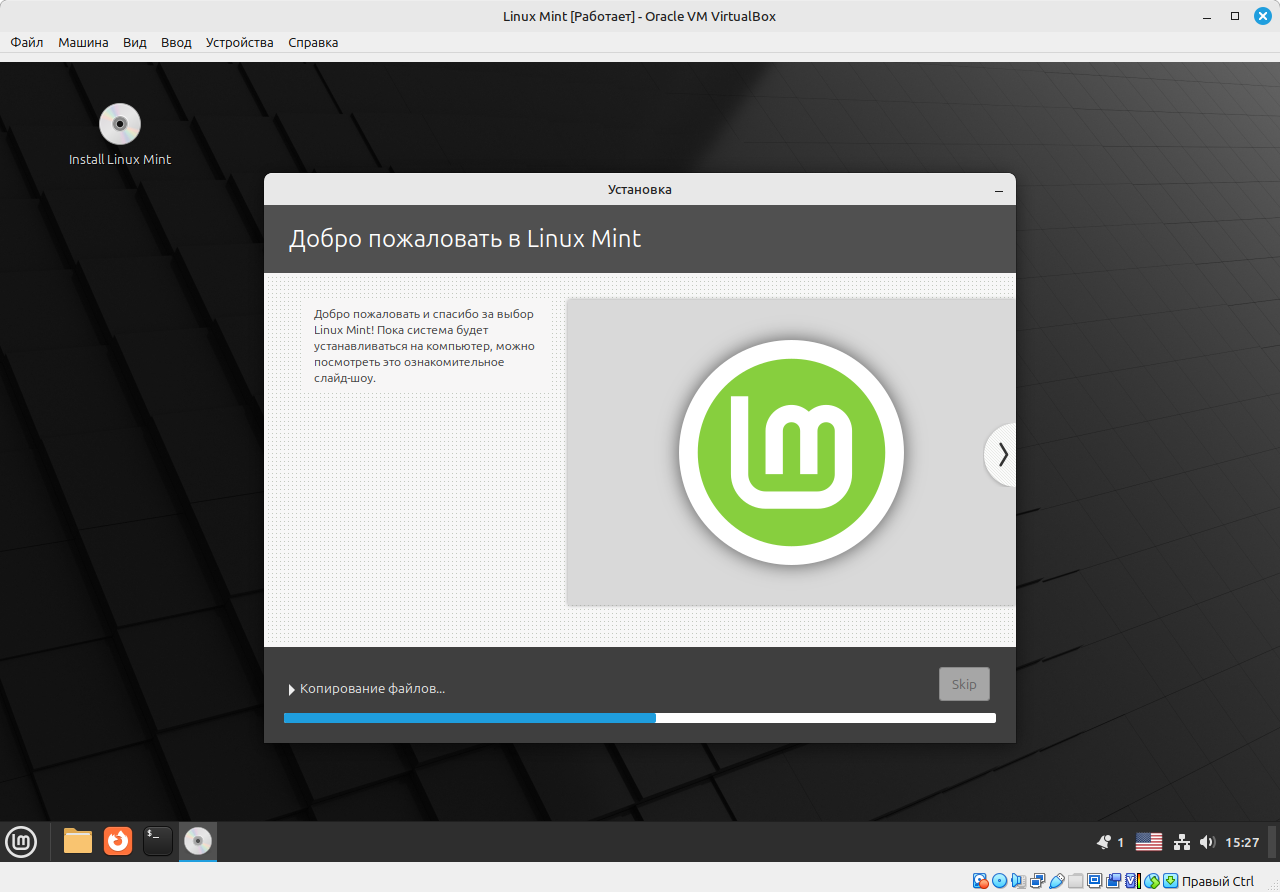Open the Terminal from the panel
This screenshot has height=892, width=1280.
[158, 841]
